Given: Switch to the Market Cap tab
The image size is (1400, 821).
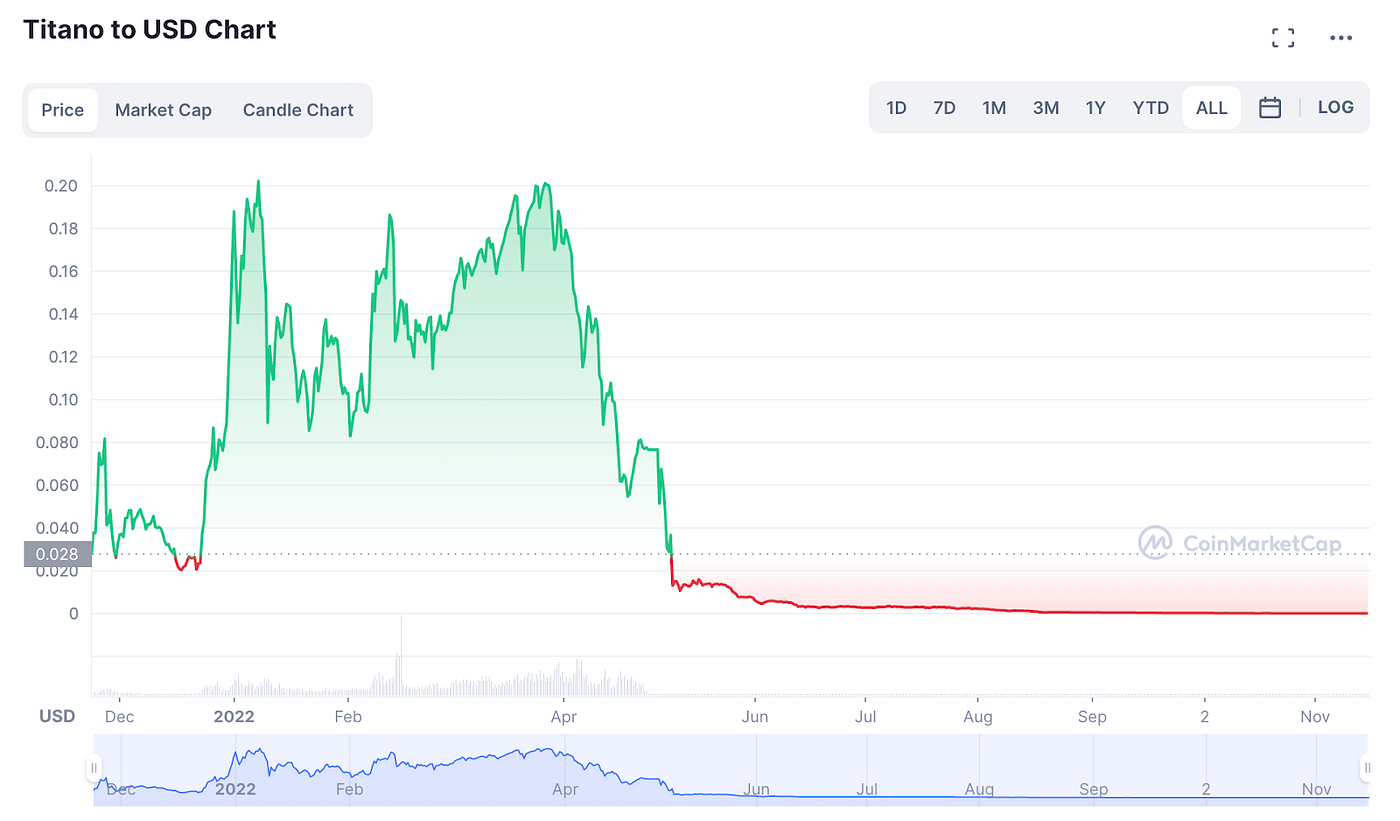Looking at the screenshot, I should click(x=163, y=110).
